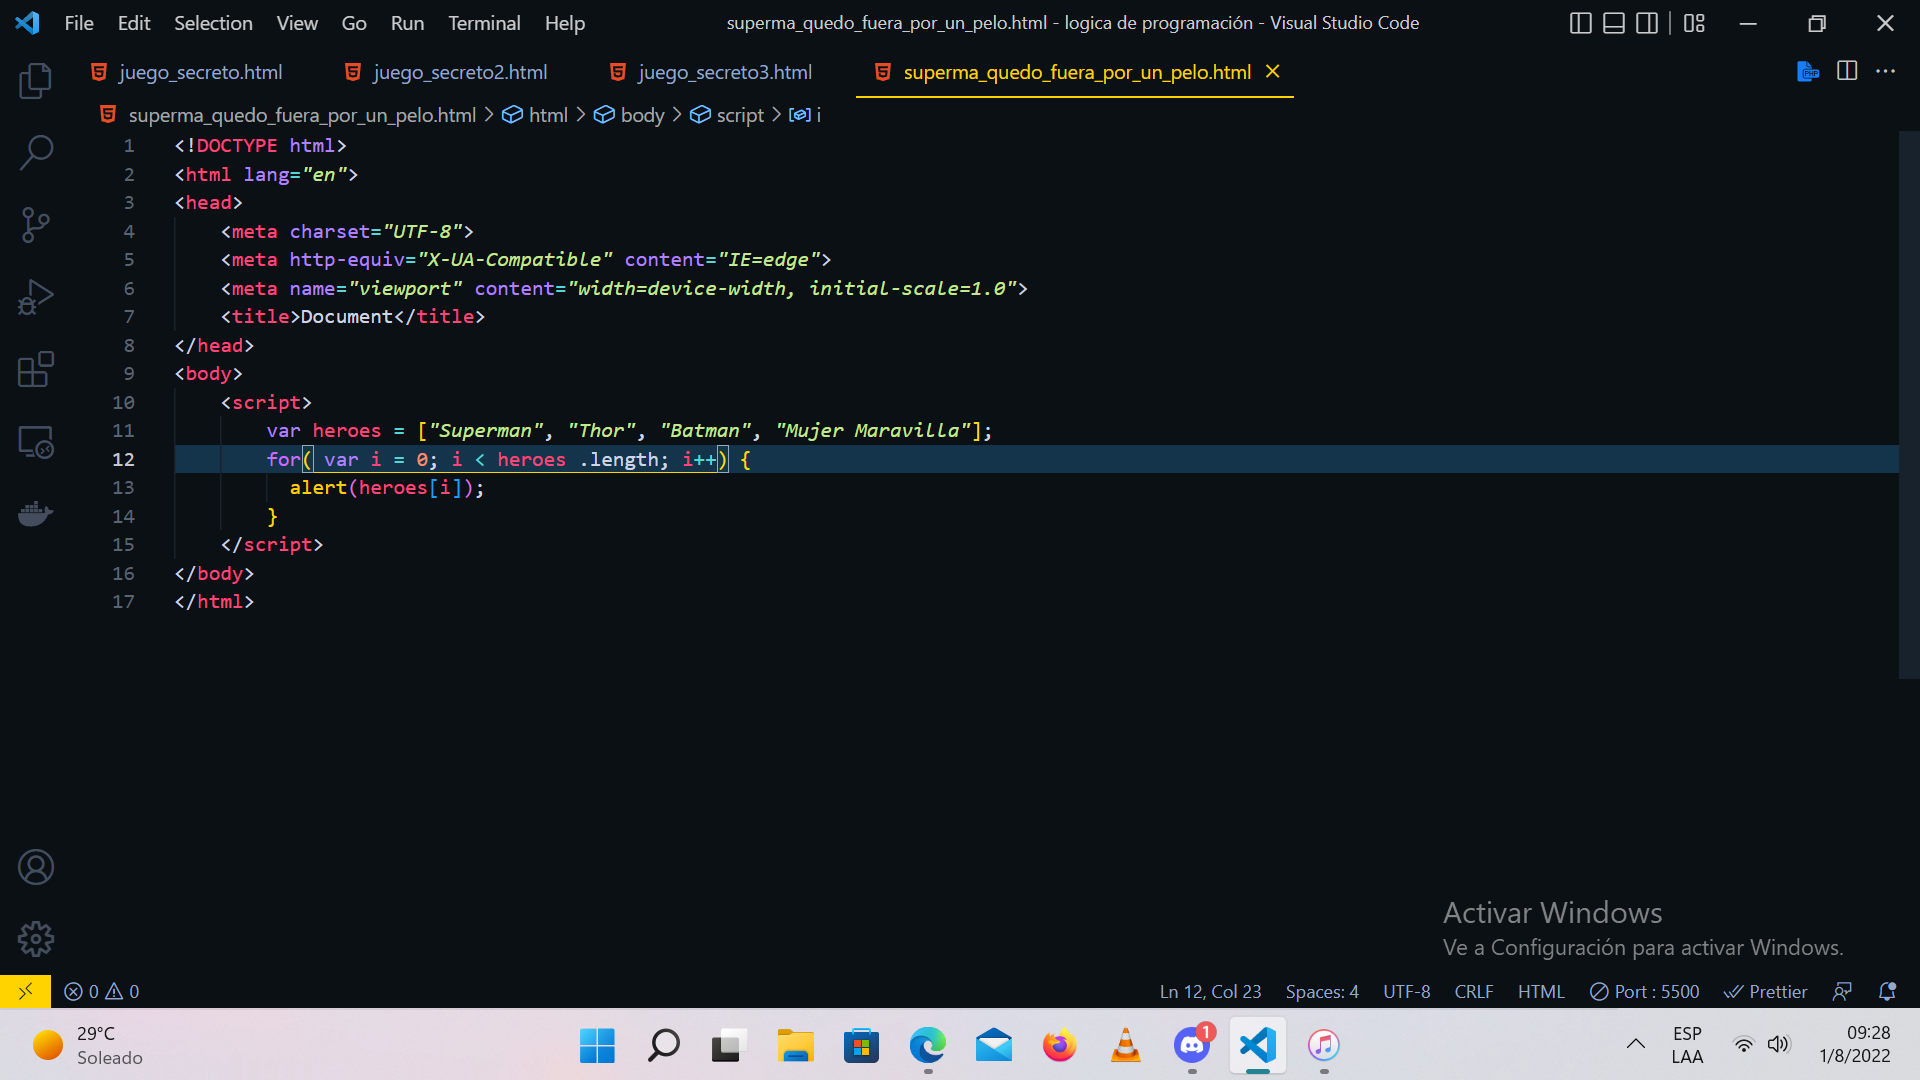
Task: Open clock and calendar 09:28
Action: click(x=1855, y=1045)
